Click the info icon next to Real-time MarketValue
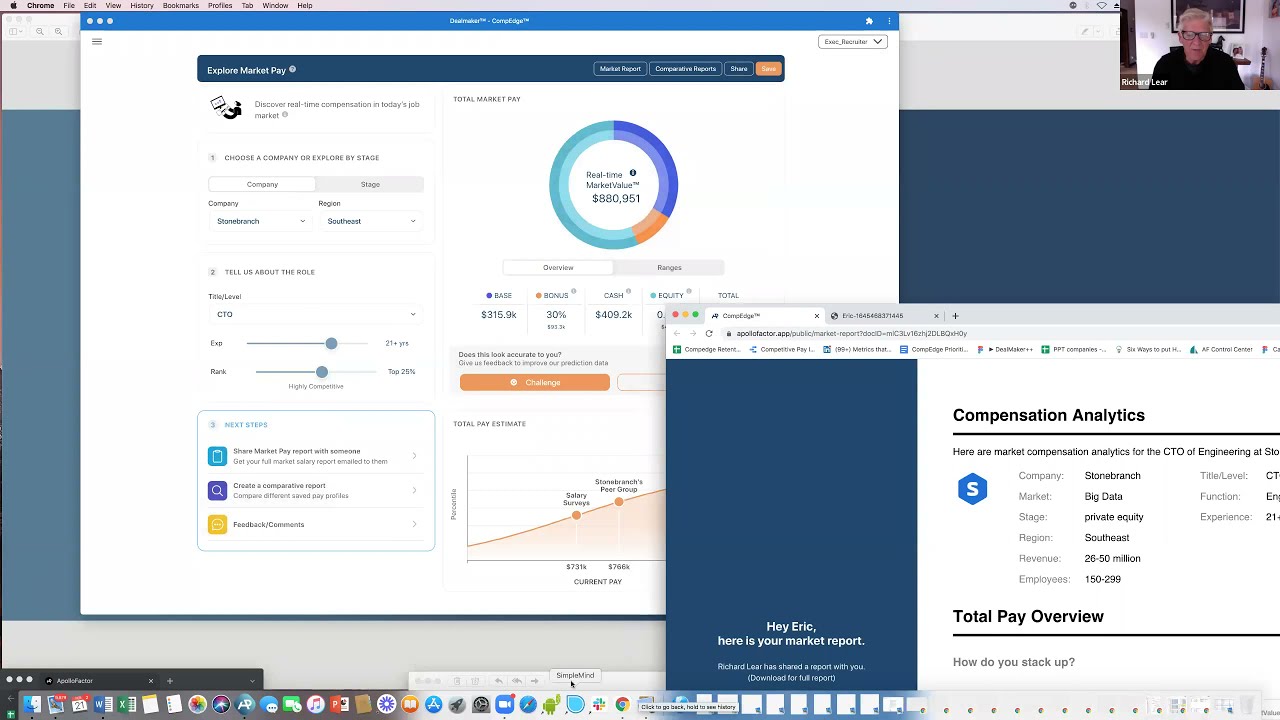 [632, 173]
